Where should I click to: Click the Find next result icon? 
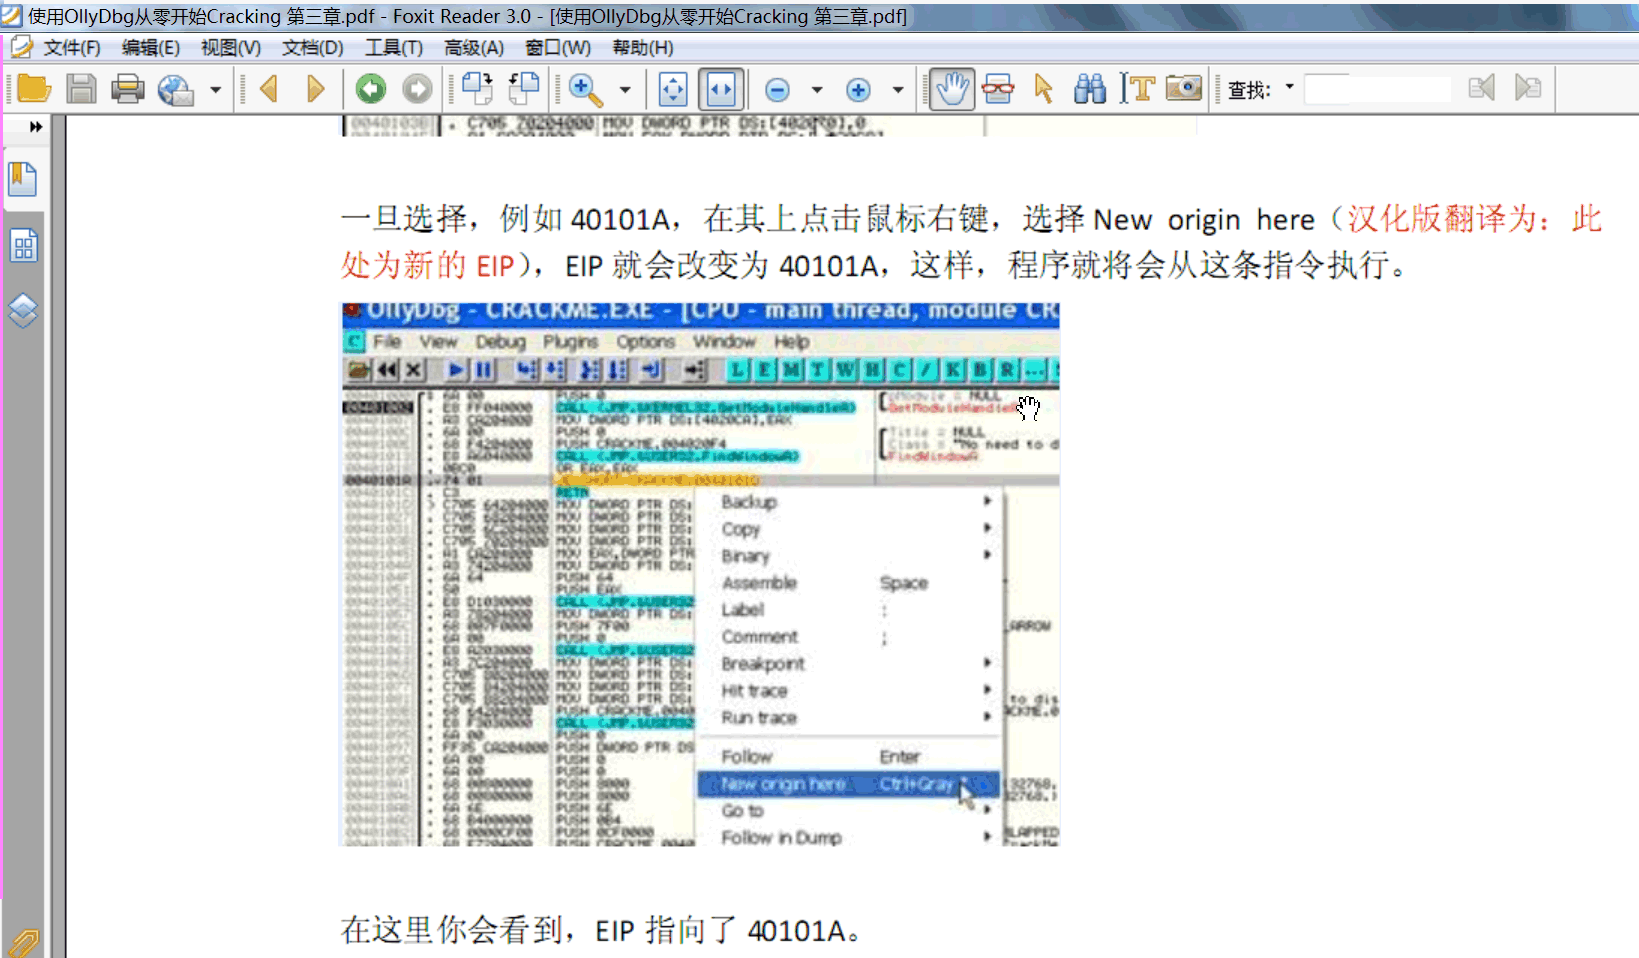(x=1528, y=88)
